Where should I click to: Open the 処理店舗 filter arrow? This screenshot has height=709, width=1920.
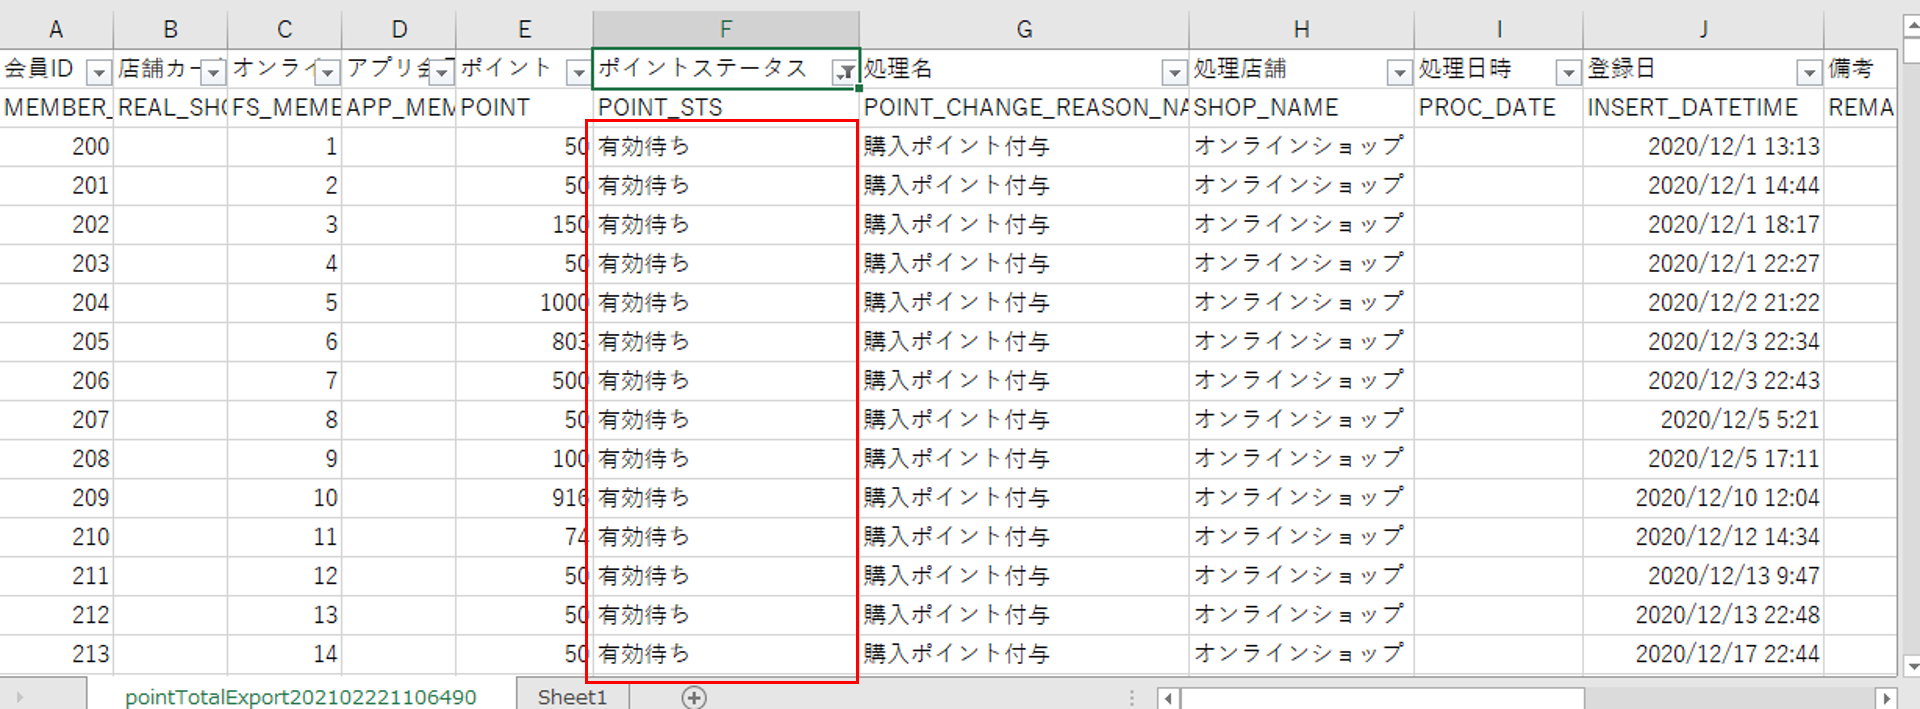(1398, 72)
